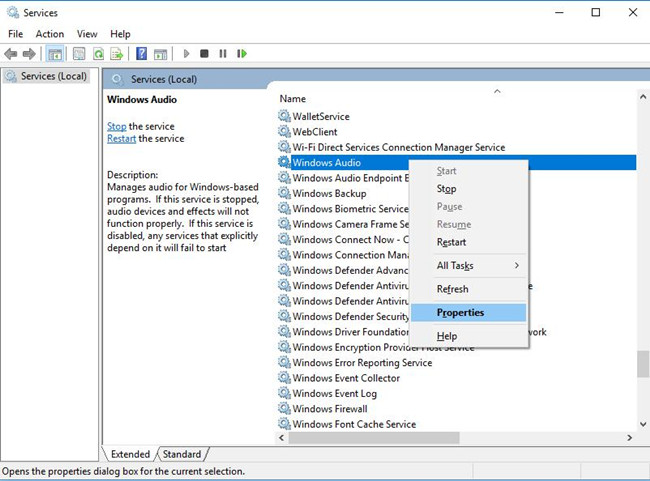Open the Action menu
650x481 pixels.
[x=50, y=34]
